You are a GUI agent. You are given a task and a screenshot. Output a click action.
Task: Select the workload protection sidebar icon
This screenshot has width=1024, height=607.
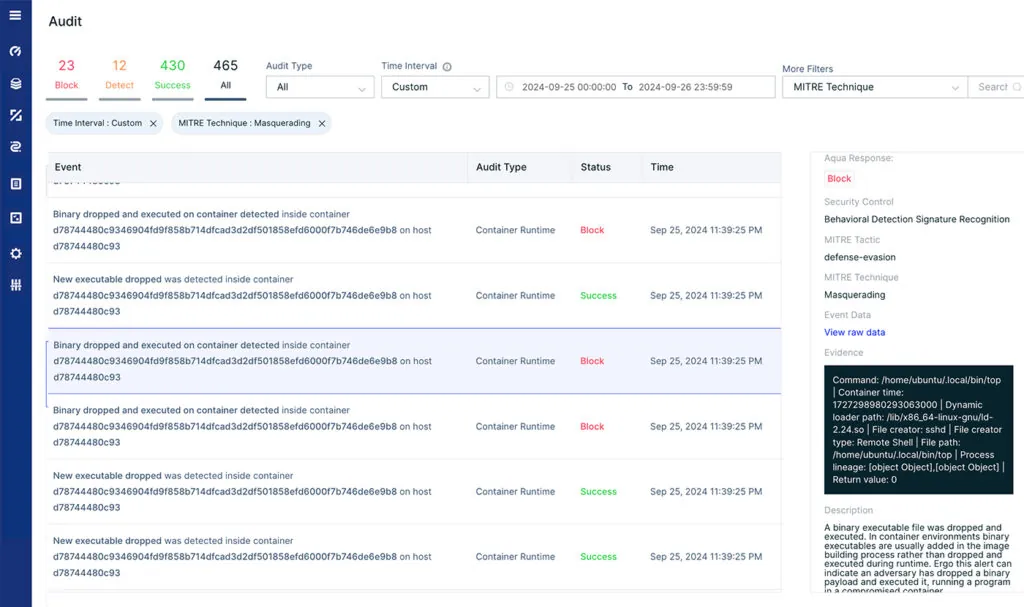click(14, 117)
